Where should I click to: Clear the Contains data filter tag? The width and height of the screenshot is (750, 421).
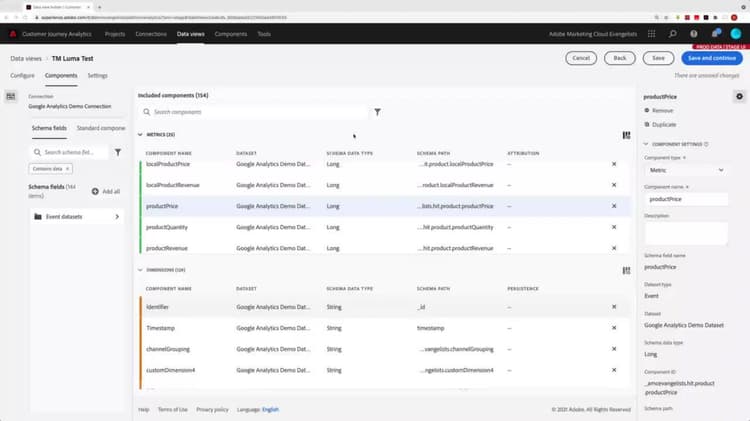pos(67,169)
